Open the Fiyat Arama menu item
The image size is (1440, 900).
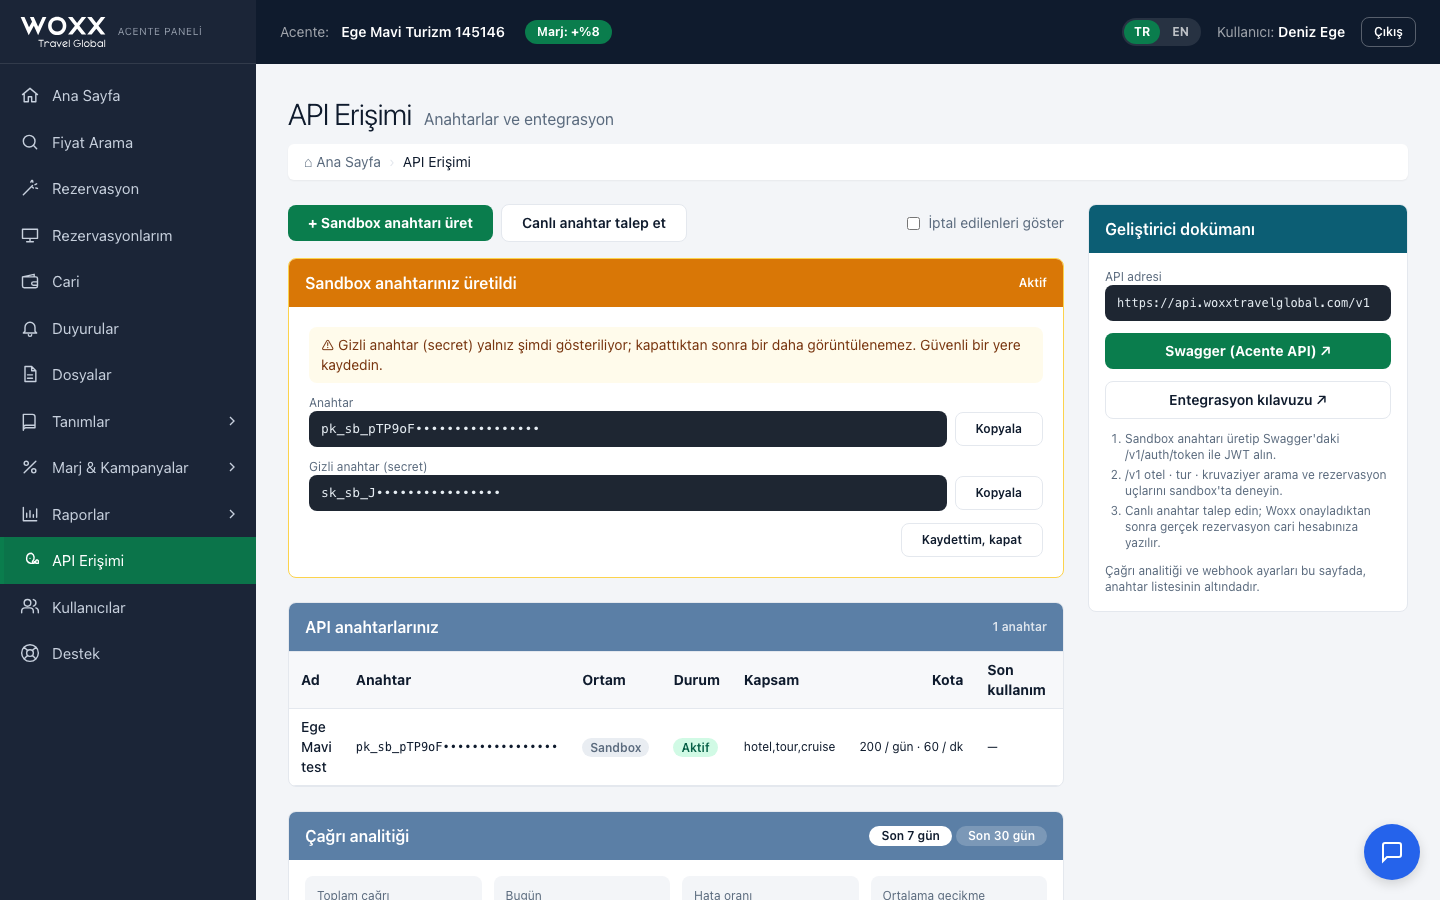(x=128, y=142)
